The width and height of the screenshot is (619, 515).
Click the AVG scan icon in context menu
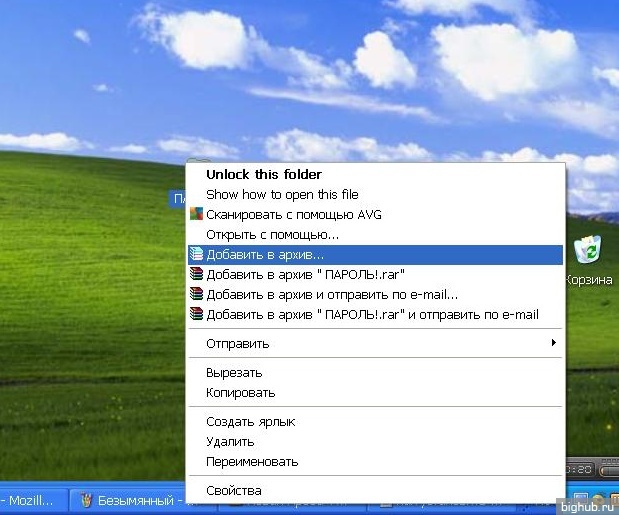point(197,214)
